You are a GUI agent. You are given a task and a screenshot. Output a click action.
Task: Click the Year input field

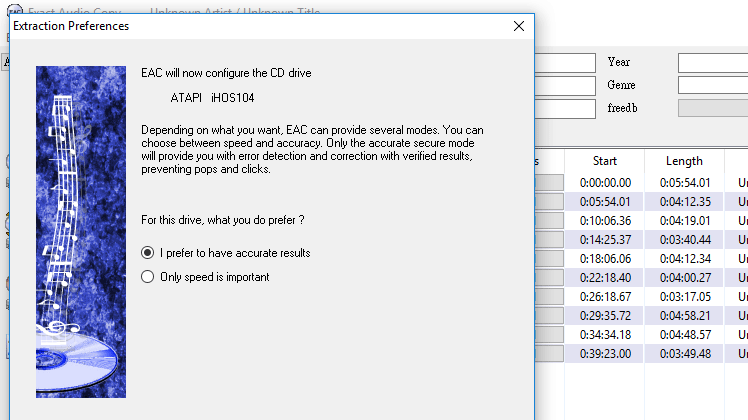click(x=713, y=63)
